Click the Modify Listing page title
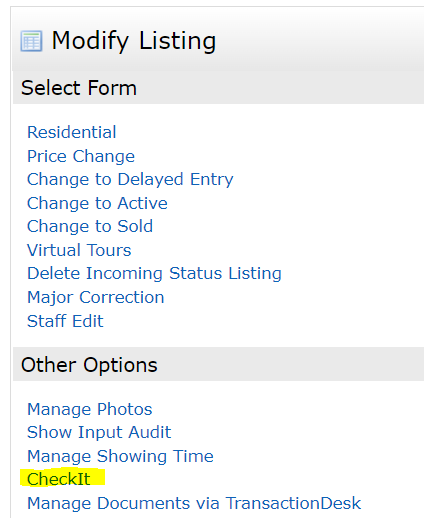This screenshot has height=518, width=424. point(134,41)
